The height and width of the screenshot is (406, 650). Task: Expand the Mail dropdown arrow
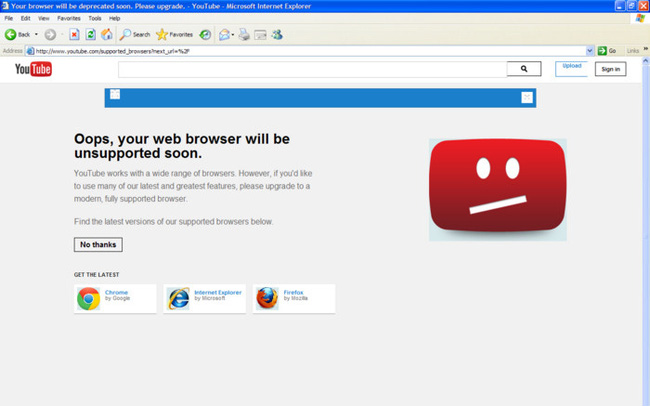[233, 35]
